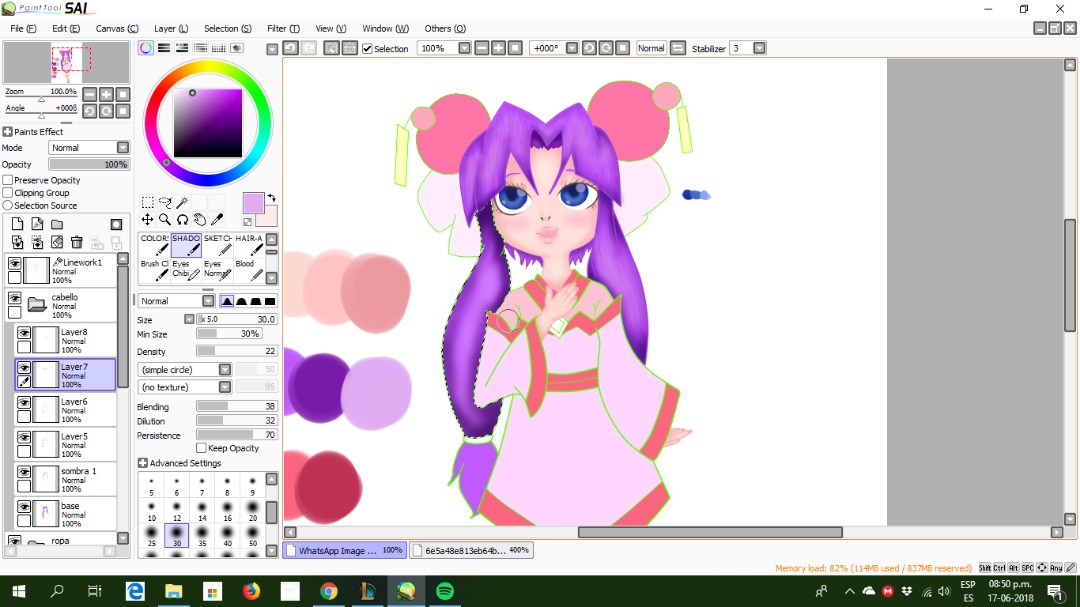Select the Blood brush preset
1080x607 pixels.
tap(249, 271)
